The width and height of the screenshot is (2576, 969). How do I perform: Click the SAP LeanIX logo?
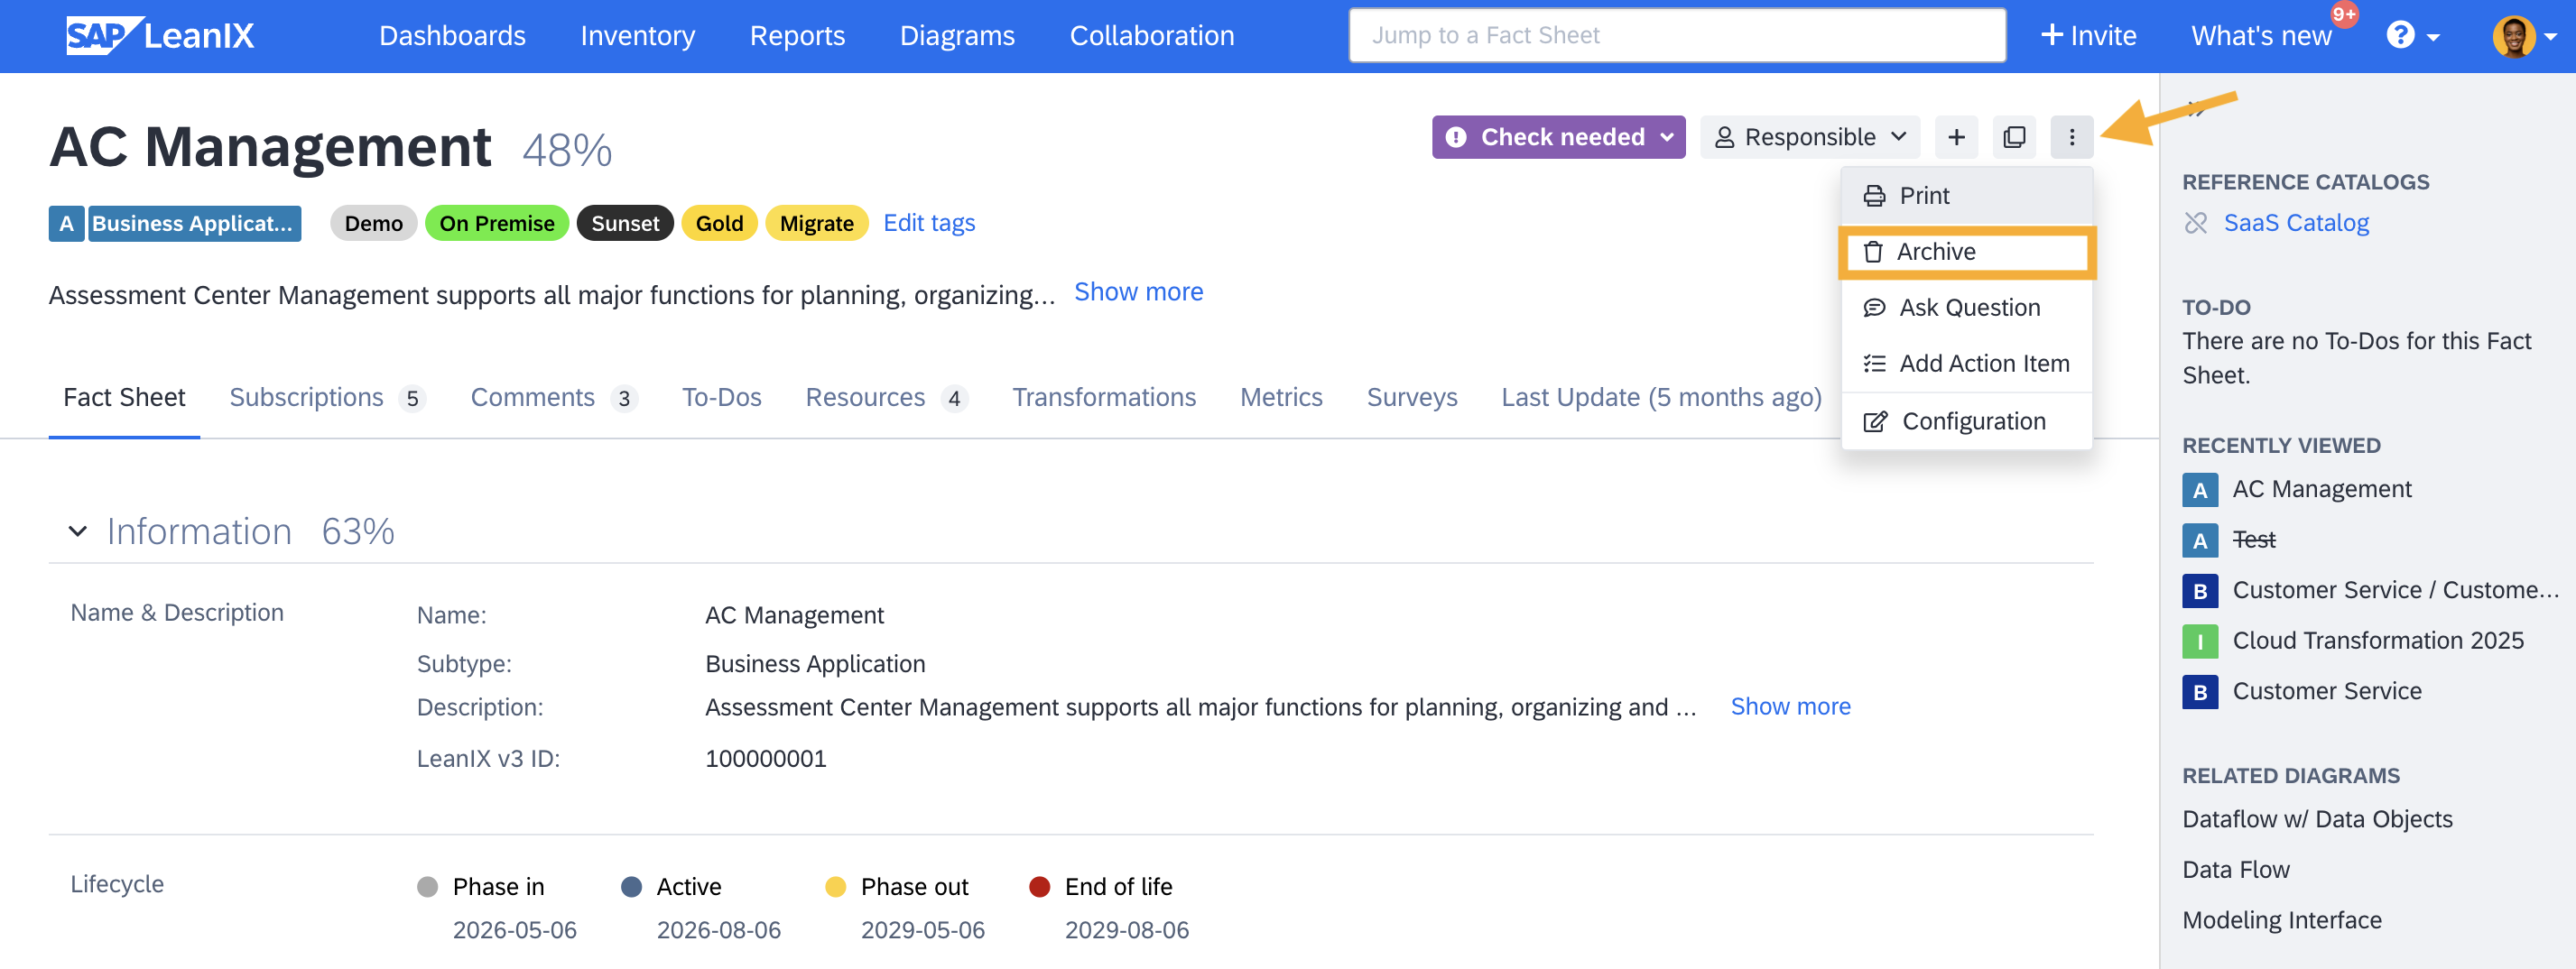[160, 36]
